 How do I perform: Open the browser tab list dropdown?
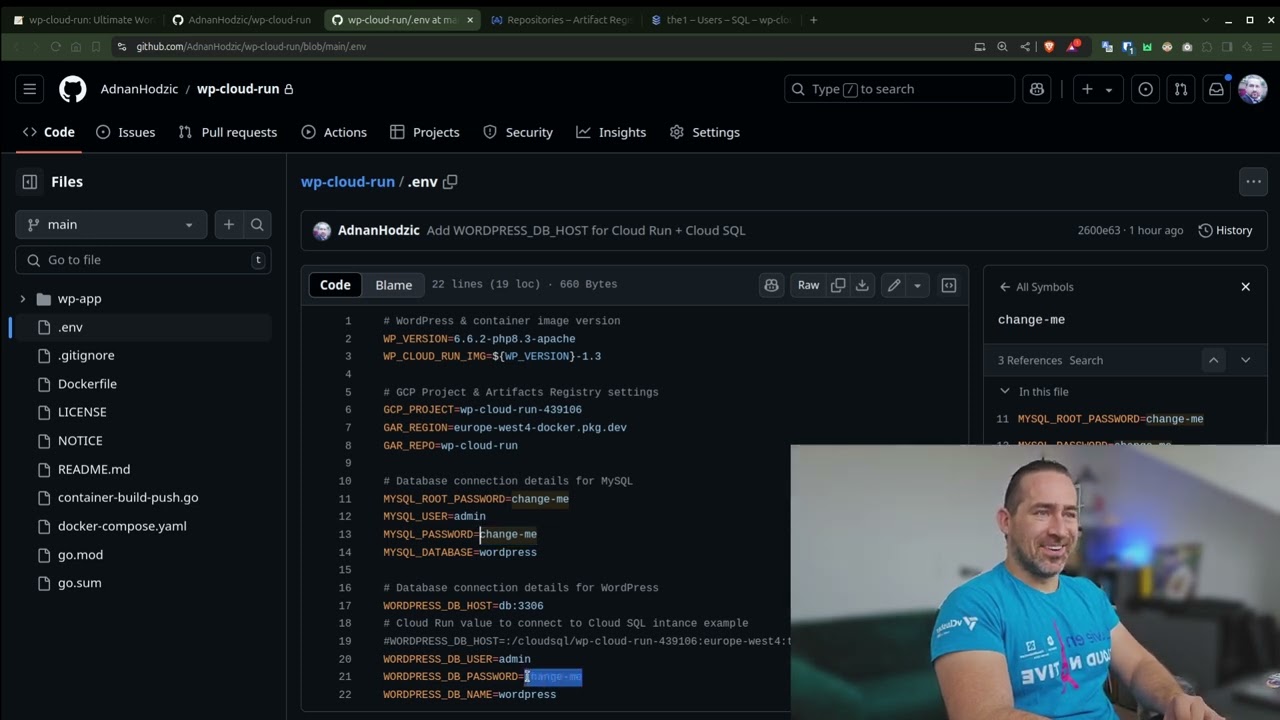pyautogui.click(x=1204, y=20)
